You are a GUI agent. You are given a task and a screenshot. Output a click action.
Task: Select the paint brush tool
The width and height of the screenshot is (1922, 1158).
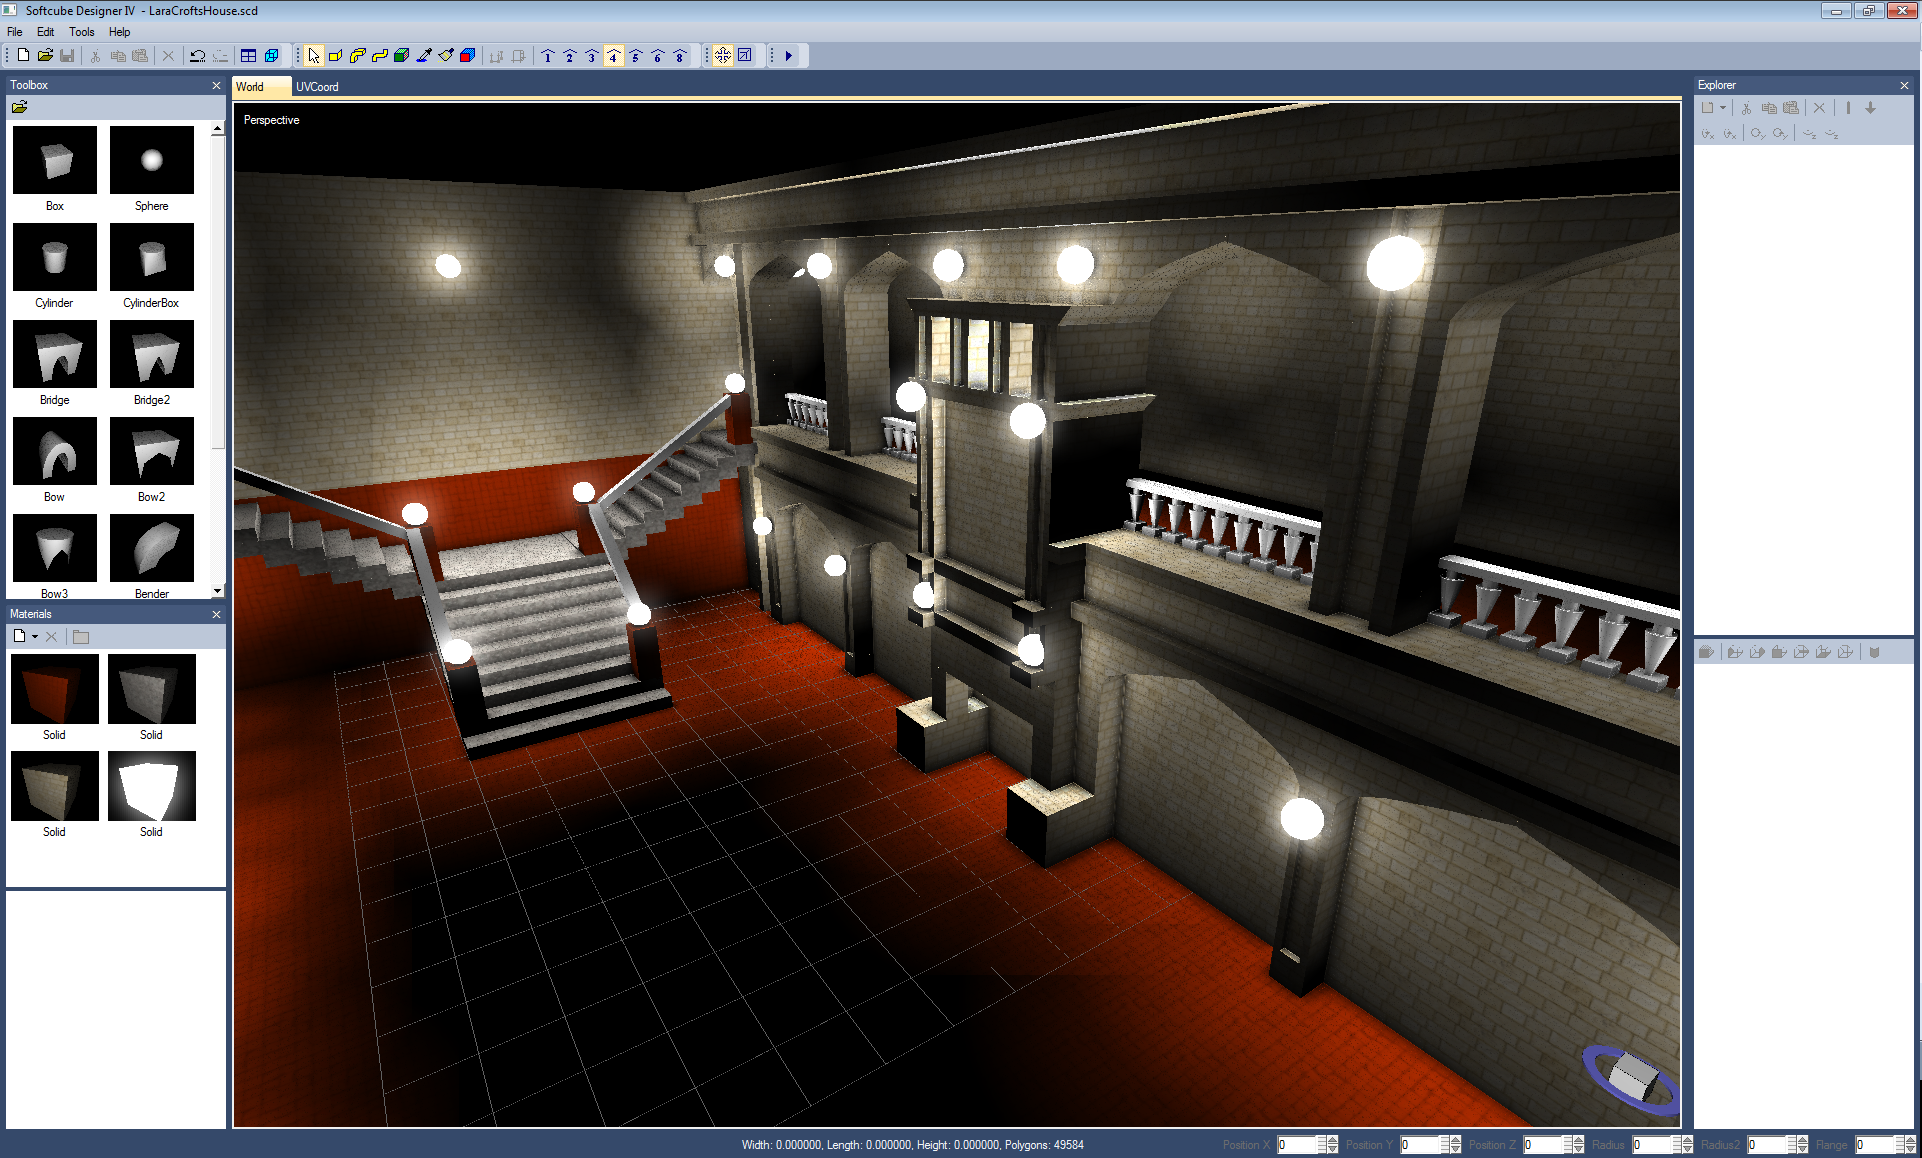point(446,56)
